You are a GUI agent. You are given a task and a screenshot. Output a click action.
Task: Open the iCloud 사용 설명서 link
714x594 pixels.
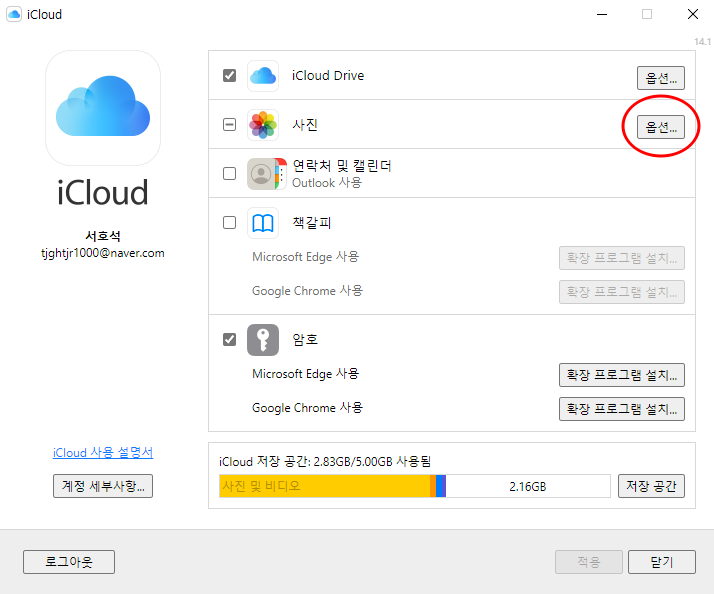coord(103,452)
